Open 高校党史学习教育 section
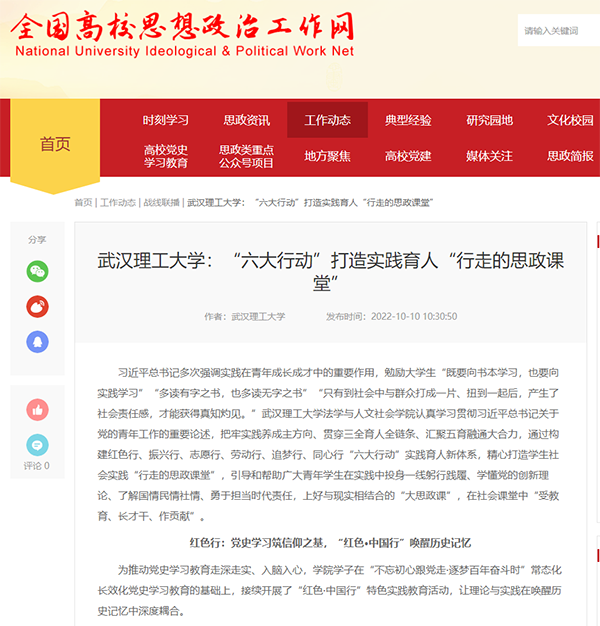Screen dimensions: 600x626 click(x=165, y=156)
